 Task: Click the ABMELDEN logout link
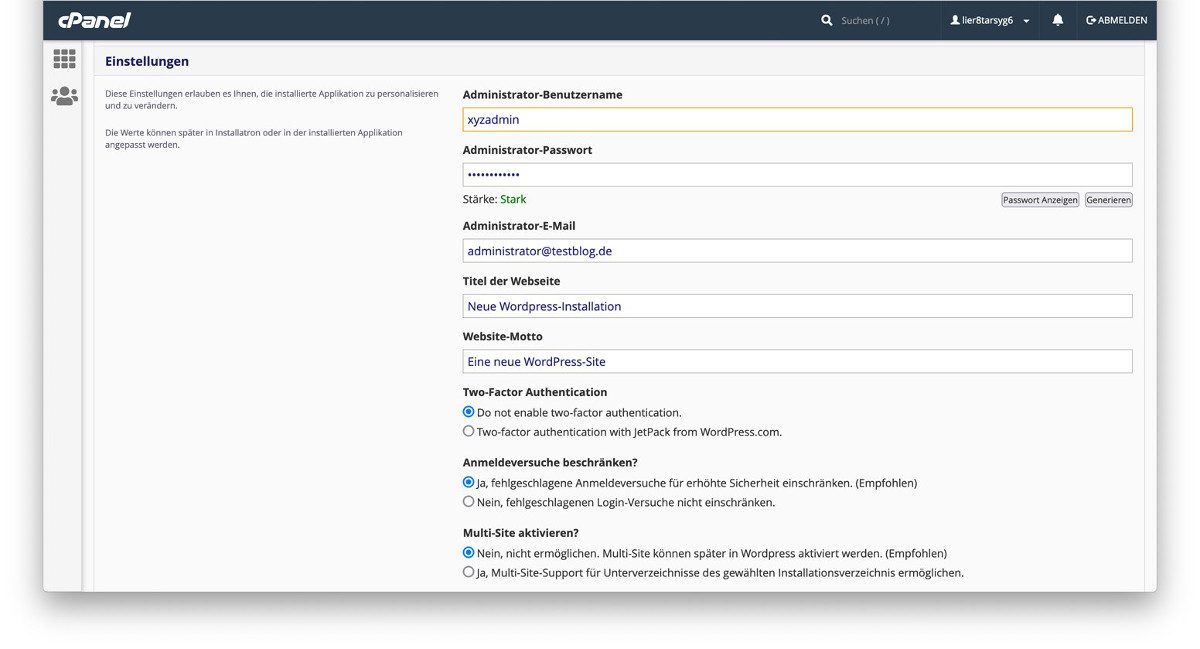(x=1117, y=20)
